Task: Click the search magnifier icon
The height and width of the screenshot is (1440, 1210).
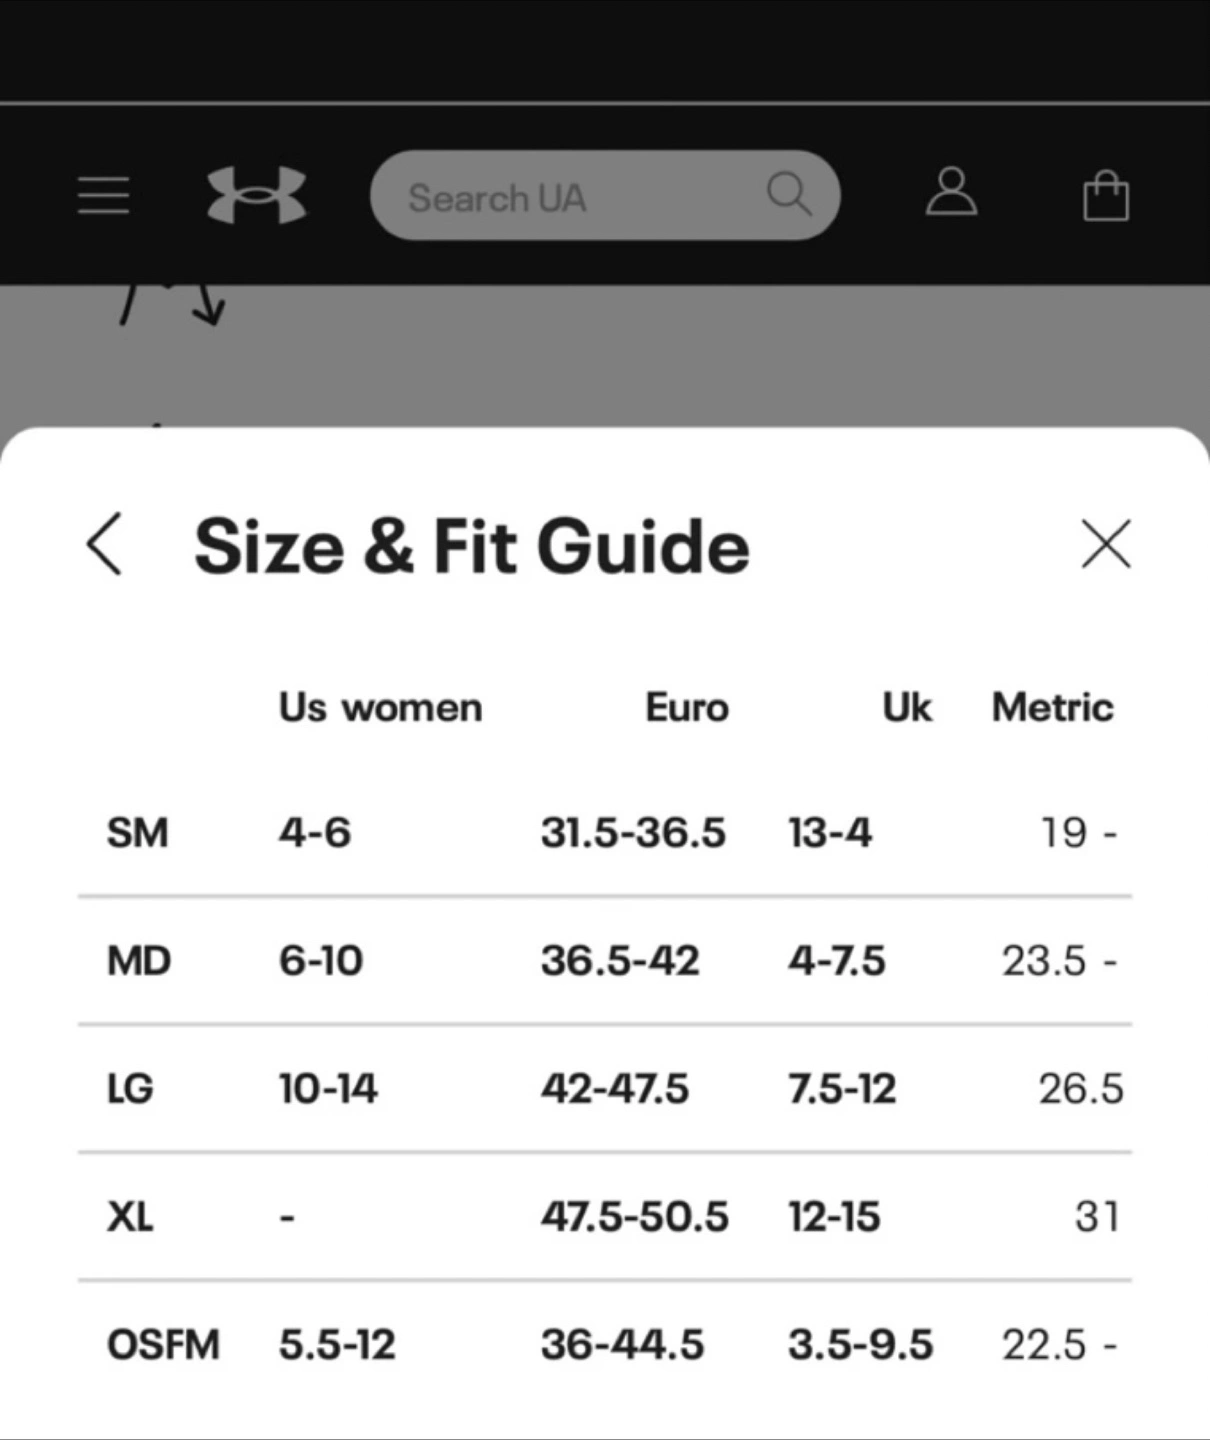Action: (x=789, y=193)
